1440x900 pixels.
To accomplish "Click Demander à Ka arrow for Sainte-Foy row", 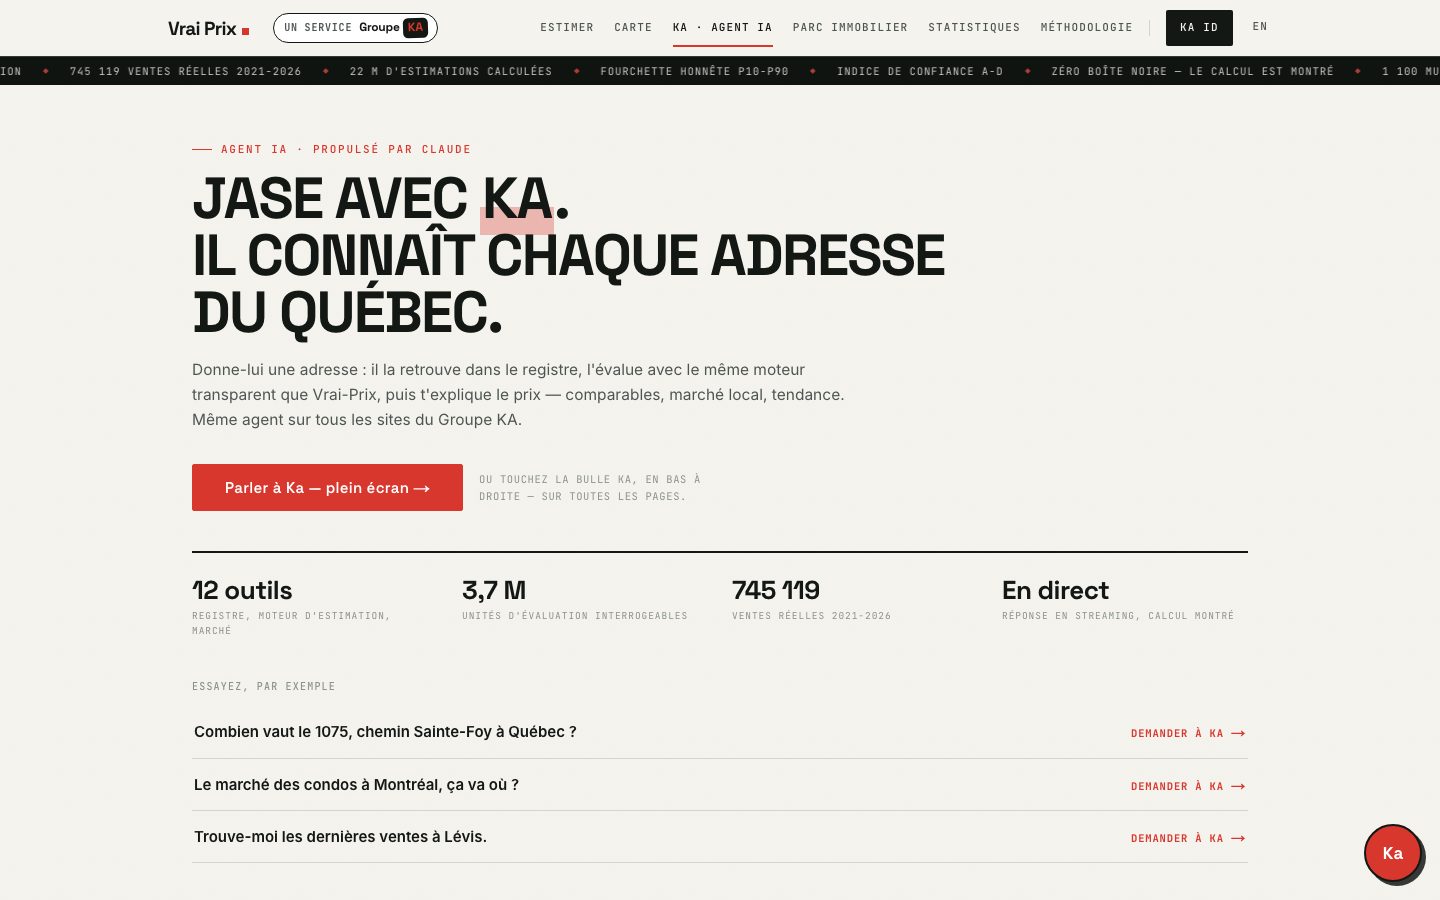I will coord(1188,733).
